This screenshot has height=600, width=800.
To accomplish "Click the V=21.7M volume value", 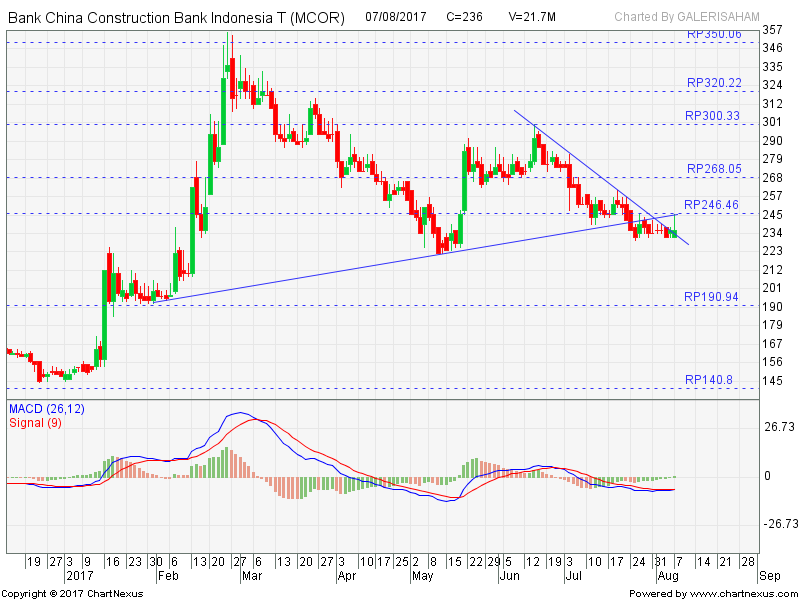I will (x=532, y=17).
